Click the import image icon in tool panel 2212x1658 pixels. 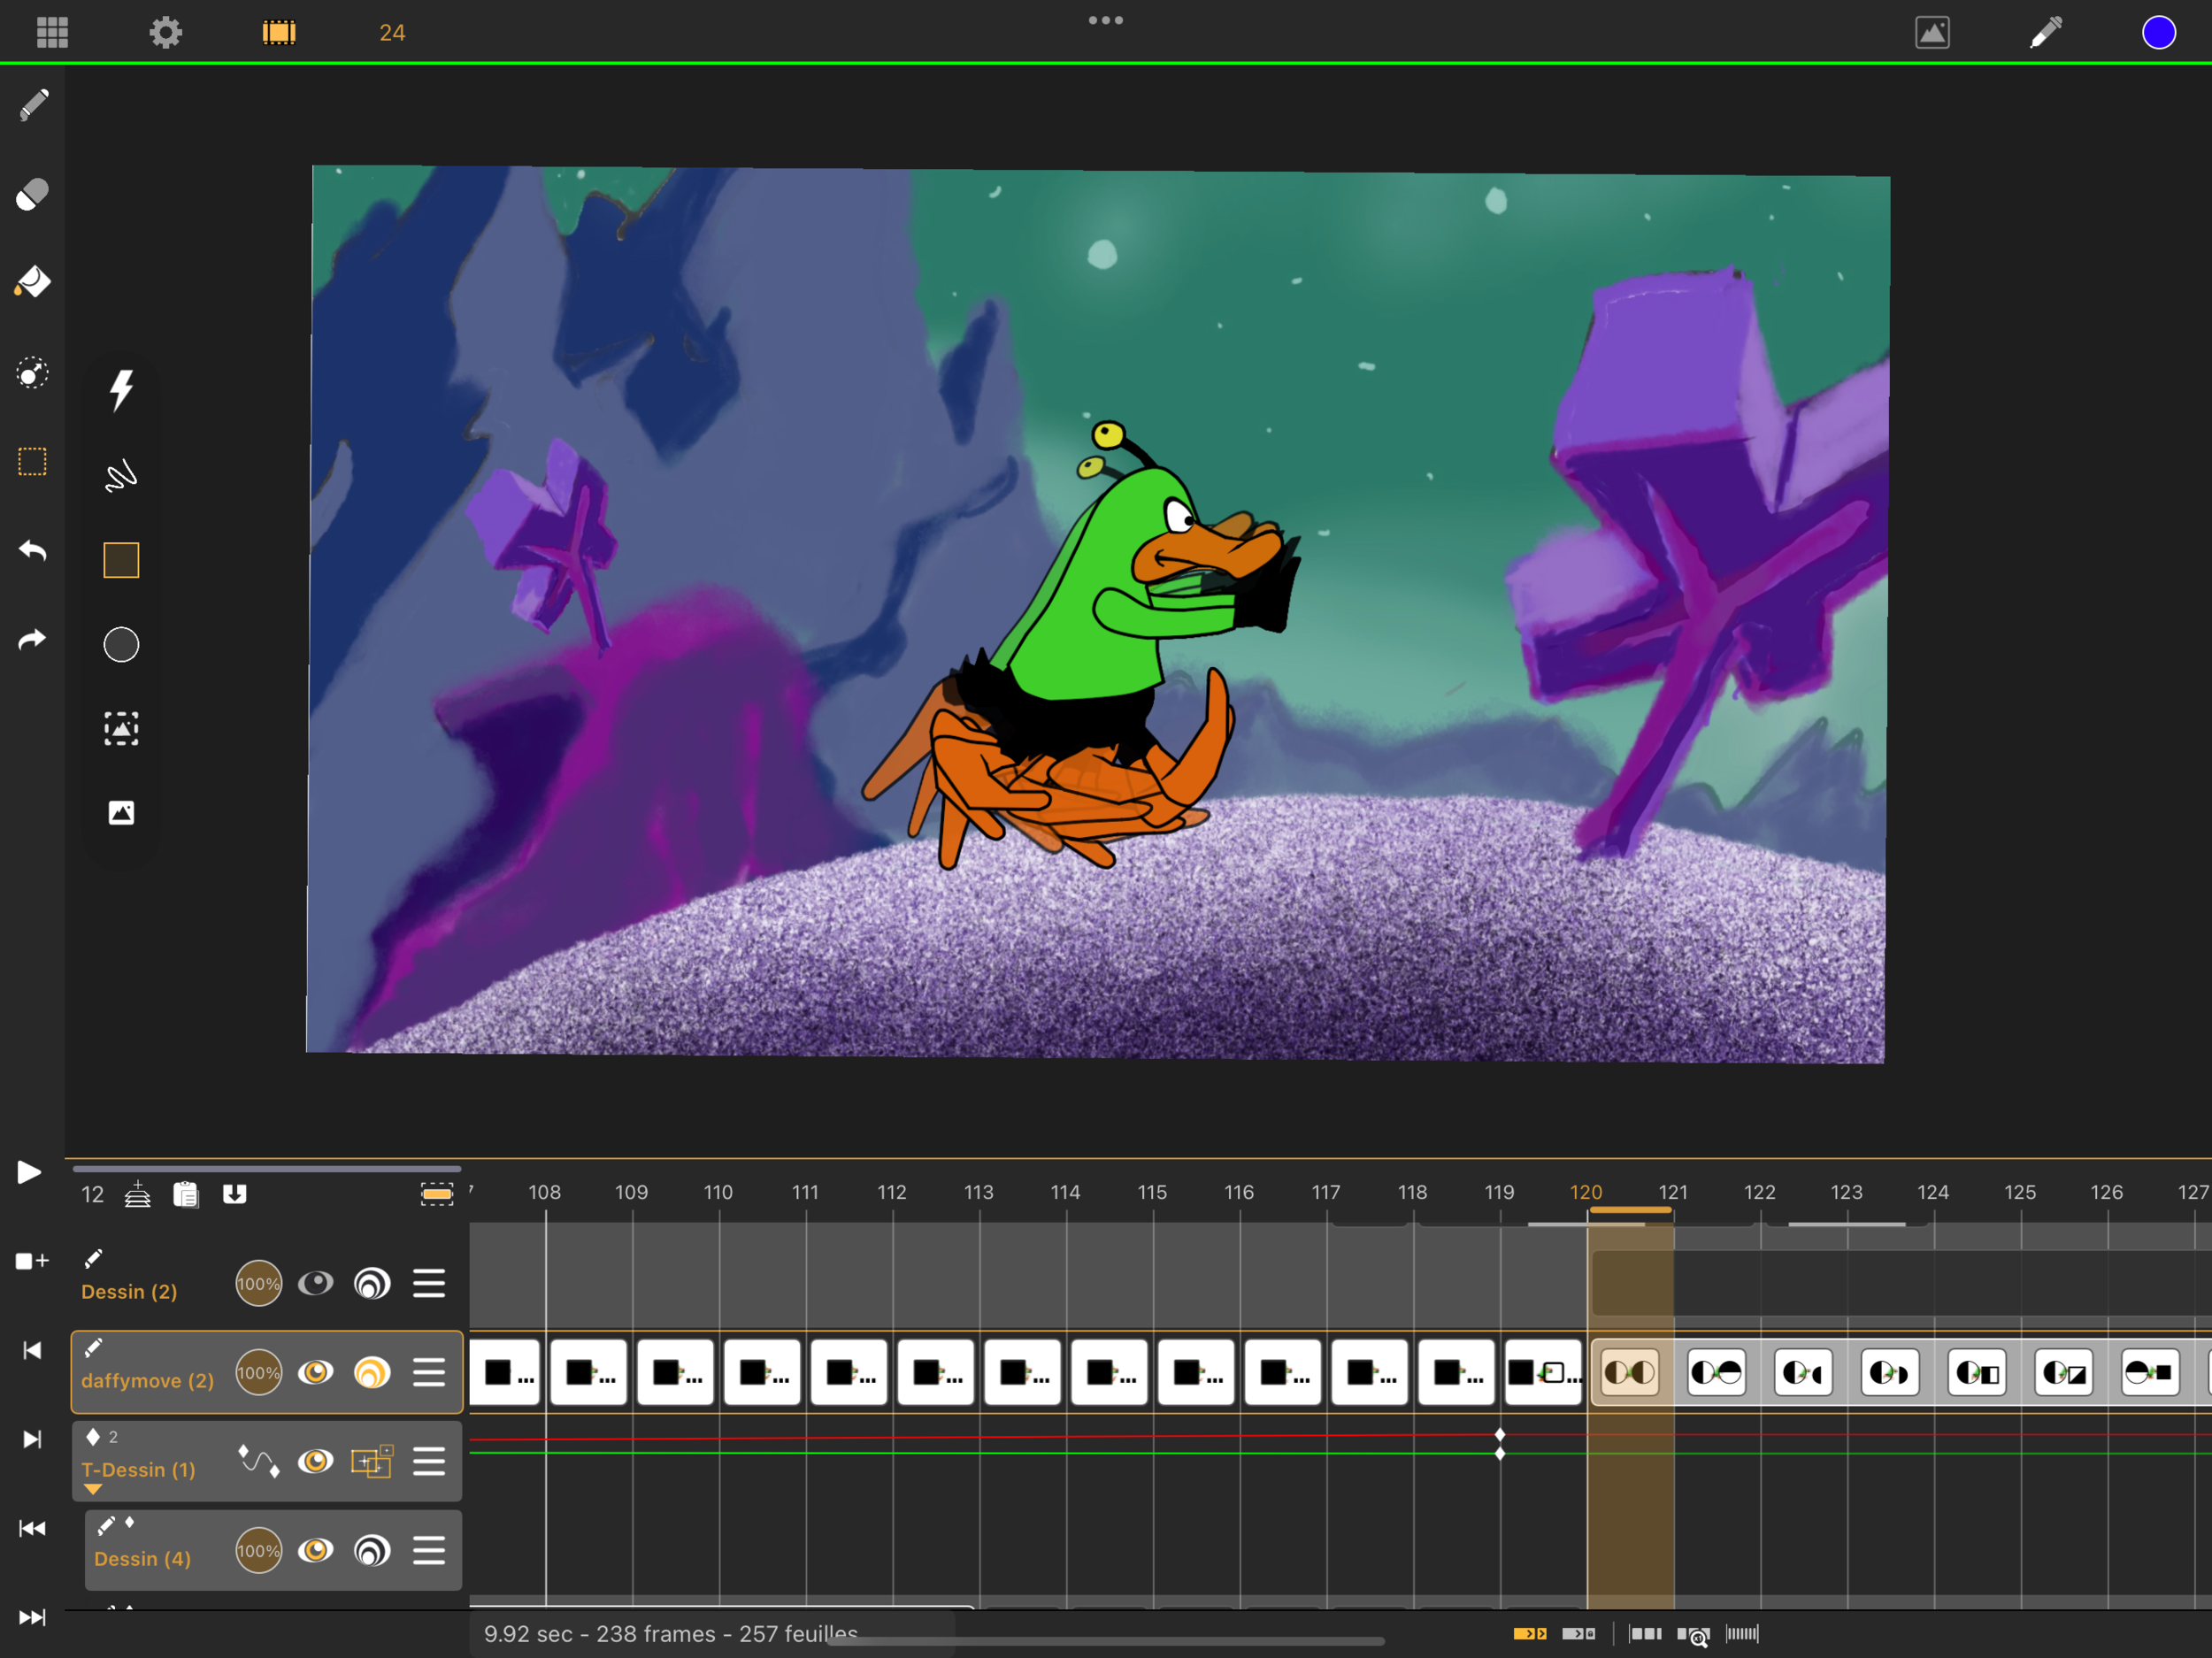click(x=121, y=813)
